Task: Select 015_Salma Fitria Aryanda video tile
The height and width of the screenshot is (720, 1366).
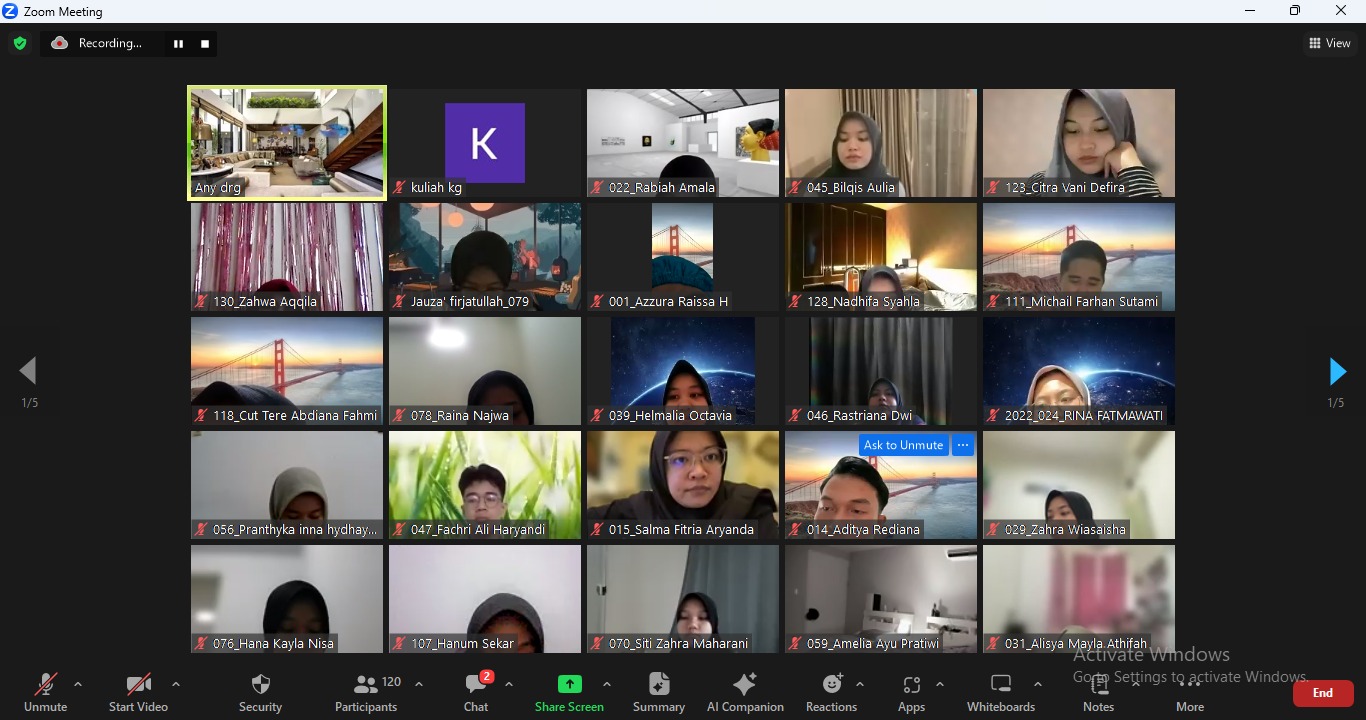Action: click(x=683, y=485)
